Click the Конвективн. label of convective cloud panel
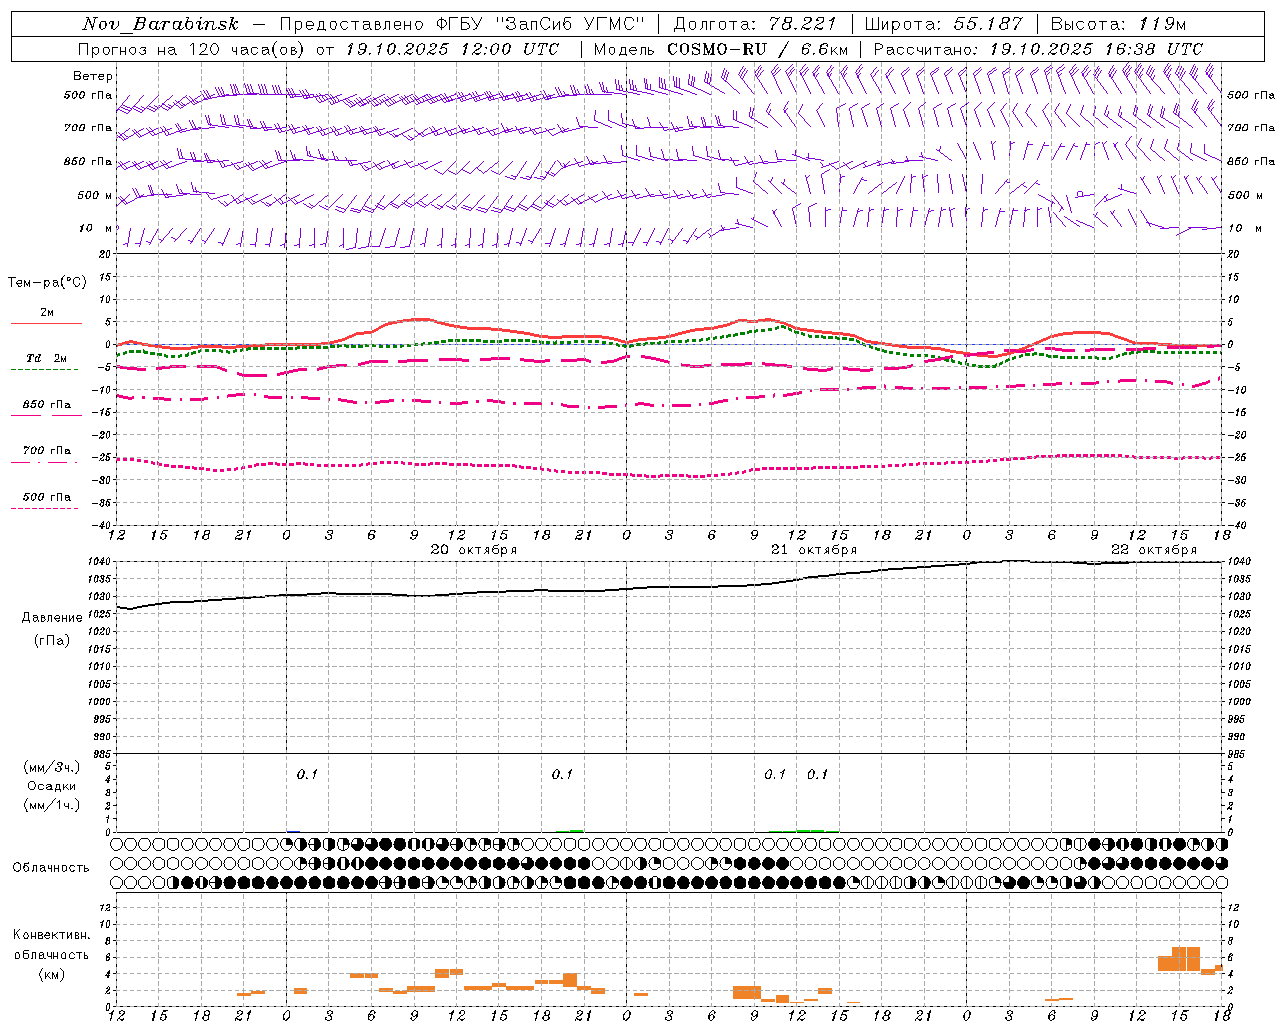1280x1024 pixels. pyautogui.click(x=52, y=935)
